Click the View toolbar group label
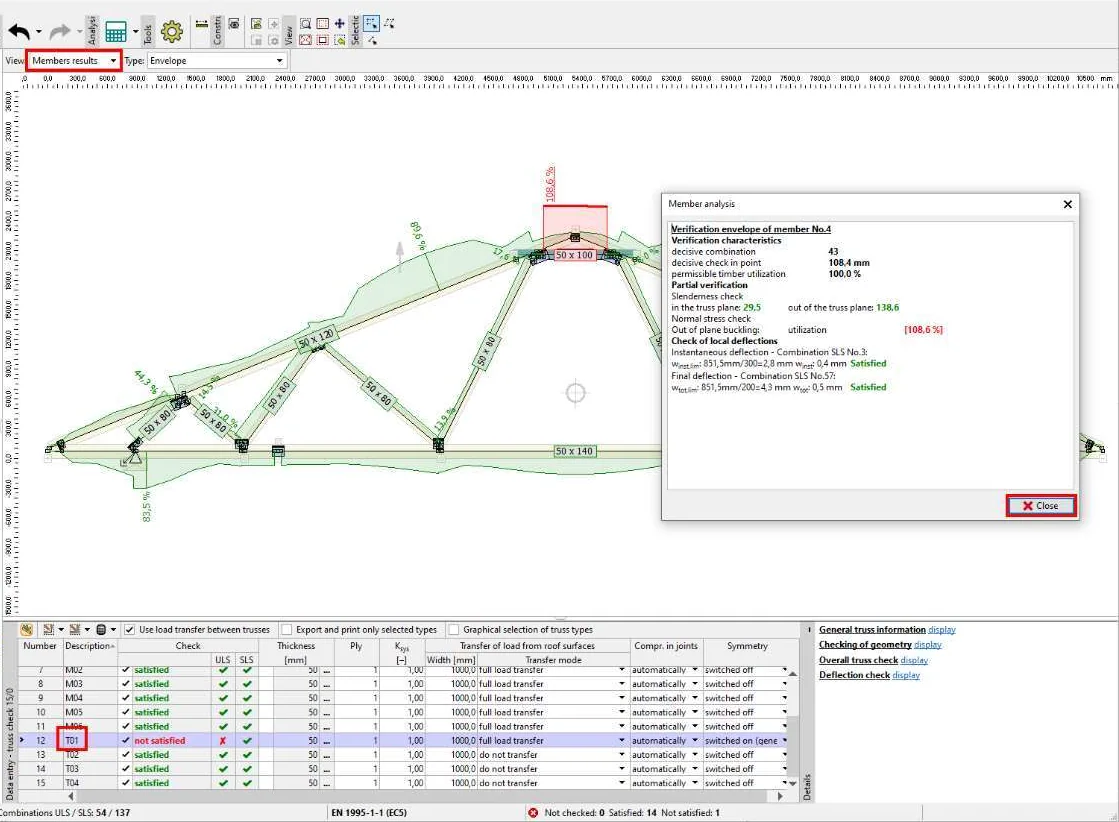1119x822 pixels. [x=289, y=31]
